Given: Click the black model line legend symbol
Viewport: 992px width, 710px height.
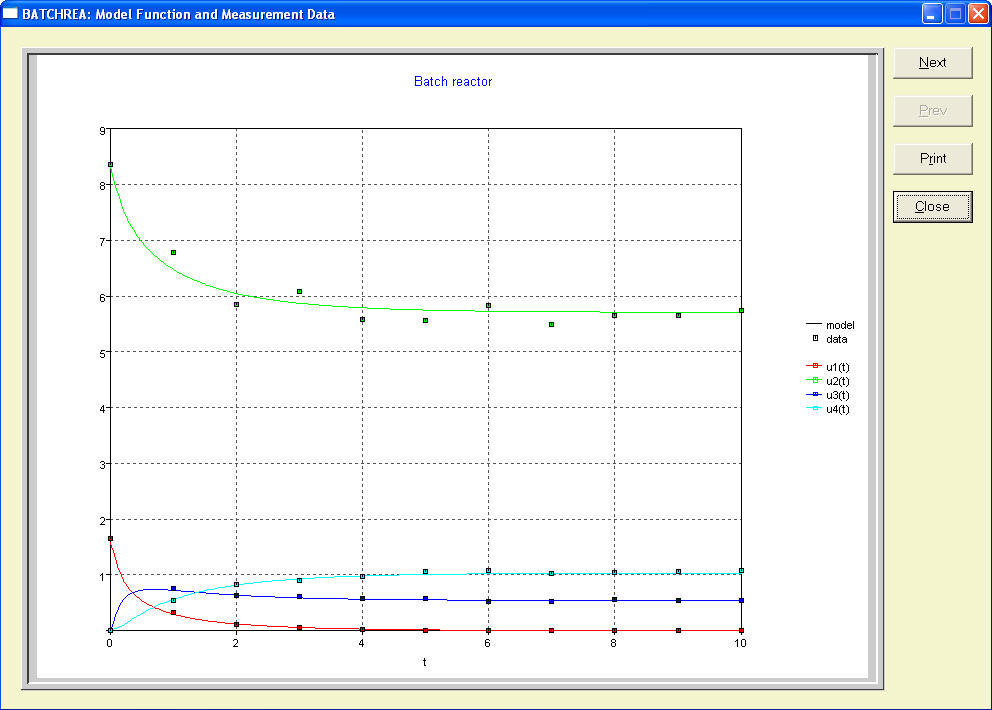Looking at the screenshot, I should [814, 325].
